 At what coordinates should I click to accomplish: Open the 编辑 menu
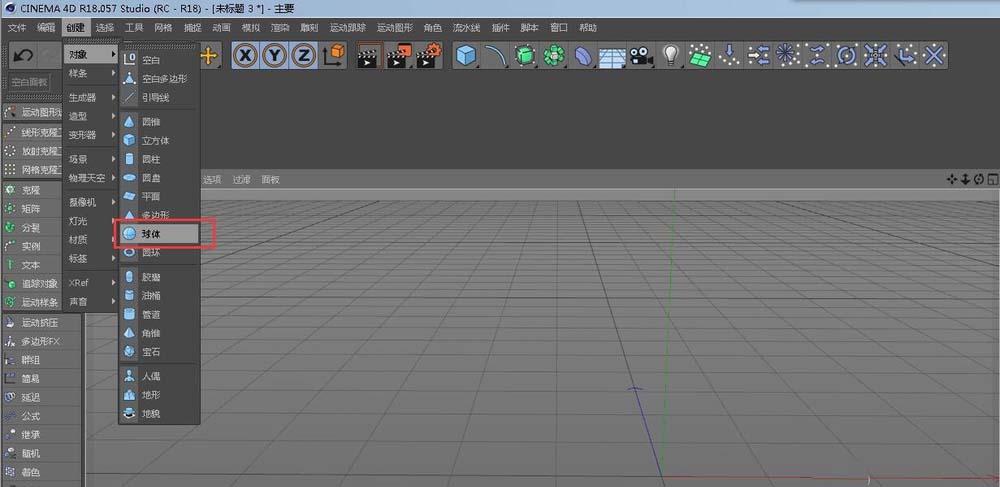click(x=47, y=28)
